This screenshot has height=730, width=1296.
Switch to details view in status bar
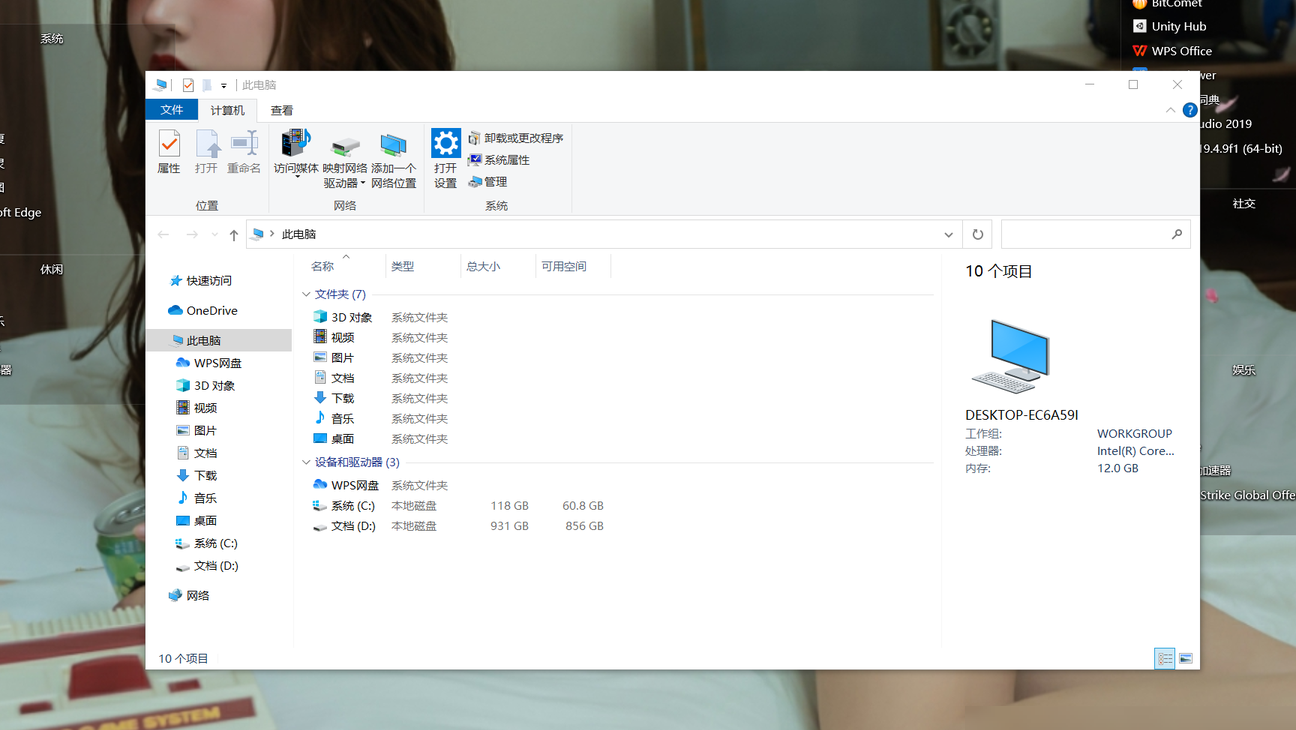tap(1165, 658)
